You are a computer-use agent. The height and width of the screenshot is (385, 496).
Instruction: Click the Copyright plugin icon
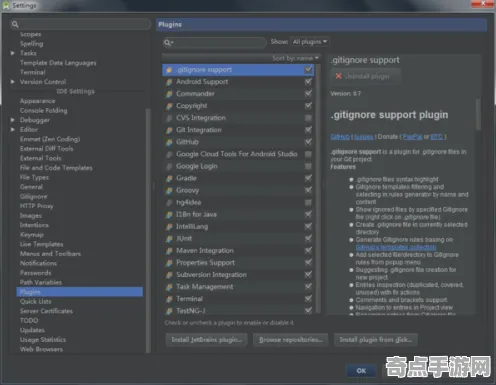point(169,106)
